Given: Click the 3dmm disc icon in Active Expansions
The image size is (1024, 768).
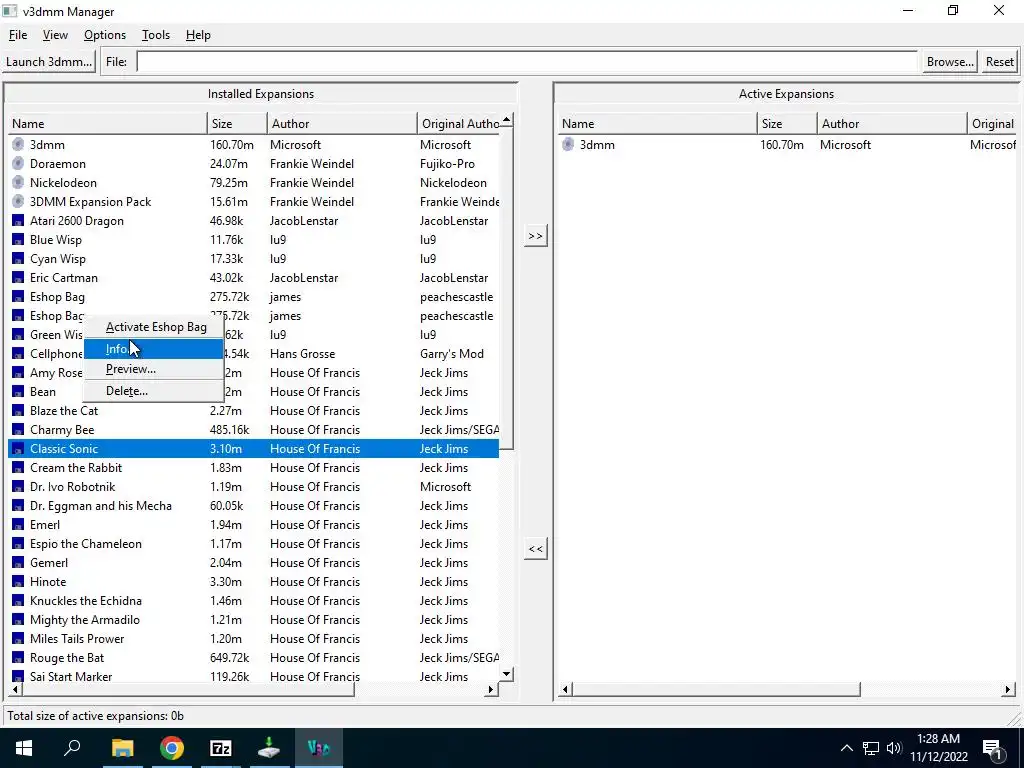Looking at the screenshot, I should coord(568,144).
